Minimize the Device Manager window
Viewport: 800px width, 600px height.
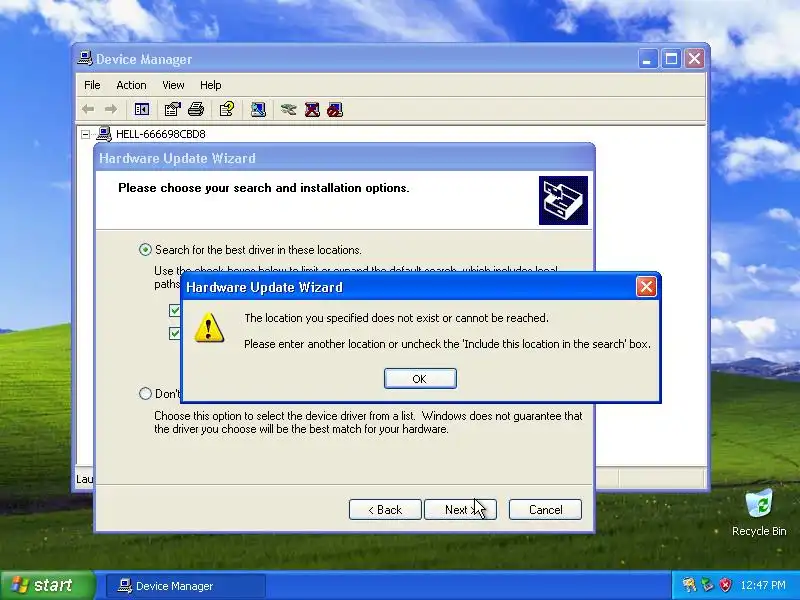click(647, 59)
